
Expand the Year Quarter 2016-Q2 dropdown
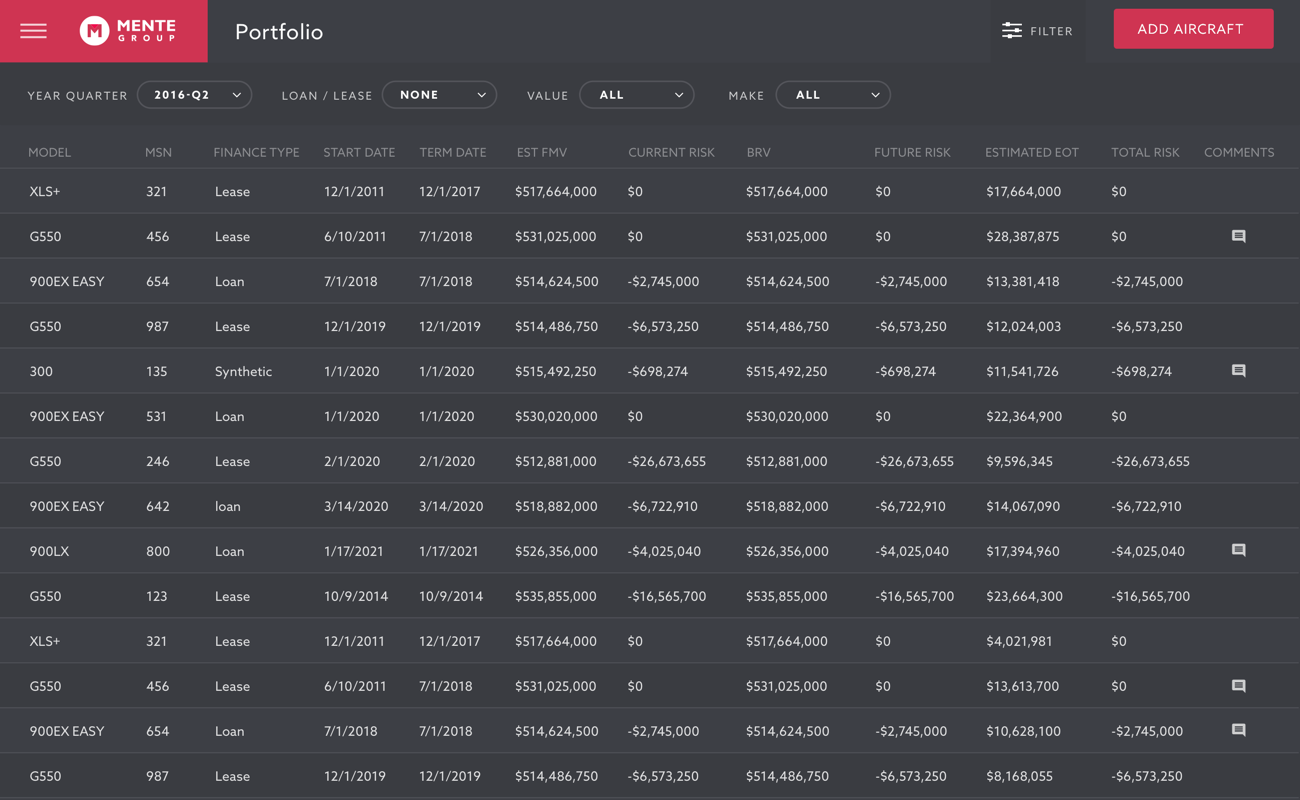[x=195, y=95]
